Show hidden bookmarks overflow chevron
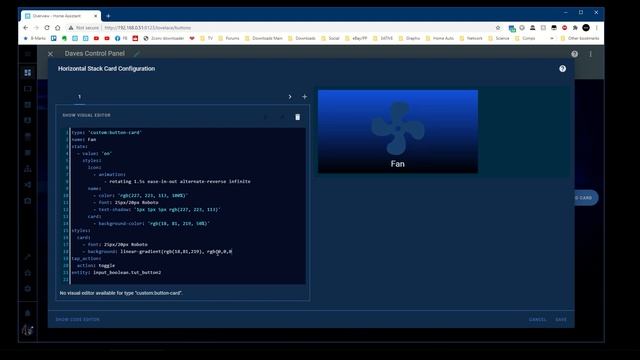640x360 pixels. point(552,38)
